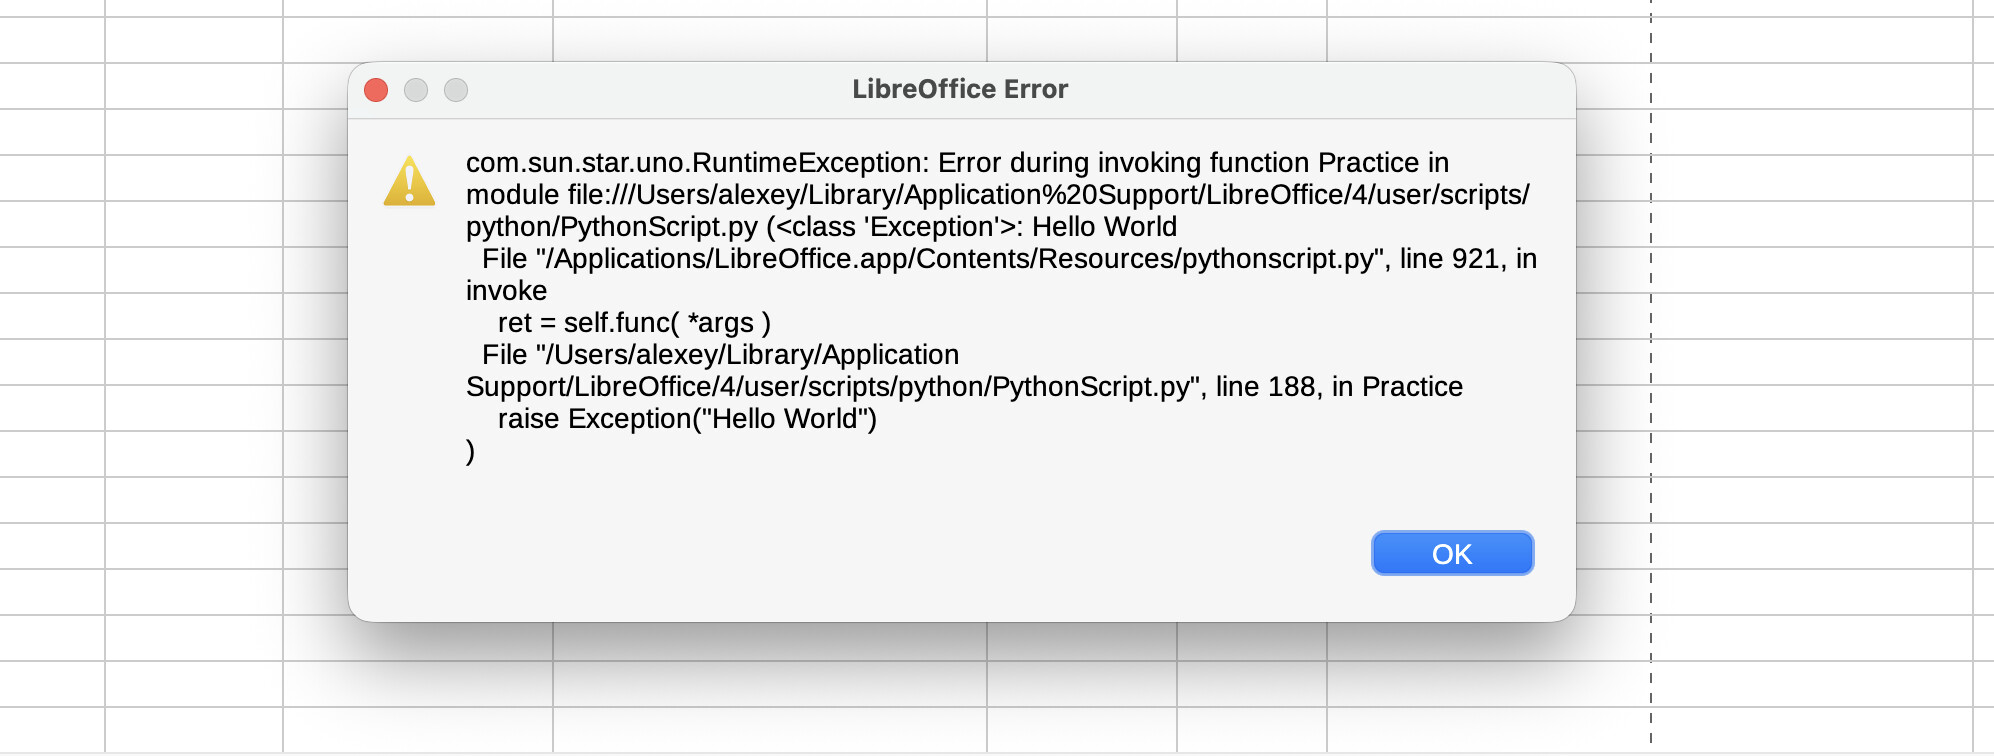Click the yellow warning triangle icon

pos(409,182)
